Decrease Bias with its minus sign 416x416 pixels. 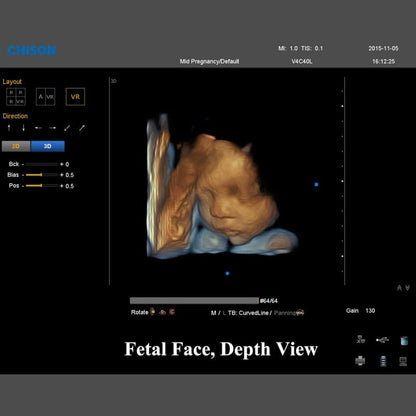pyautogui.click(x=23, y=175)
